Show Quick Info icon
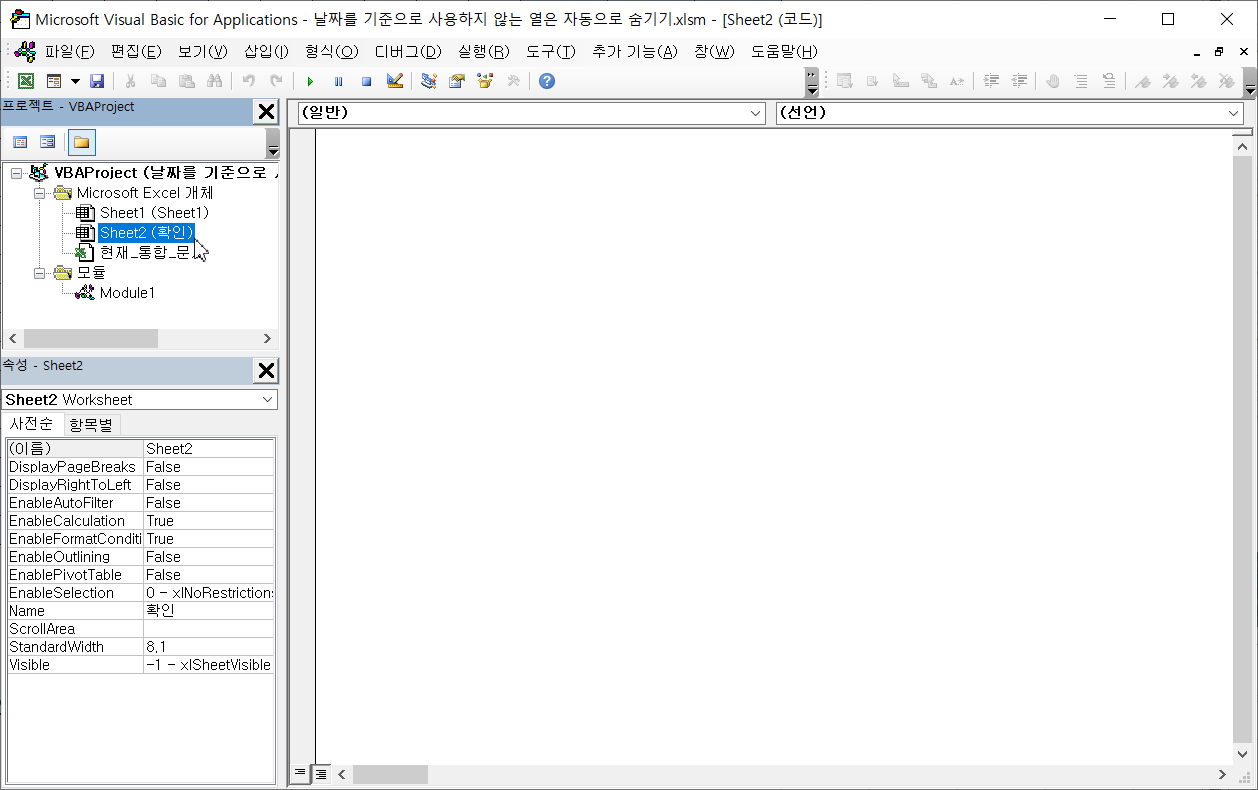 (x=900, y=81)
